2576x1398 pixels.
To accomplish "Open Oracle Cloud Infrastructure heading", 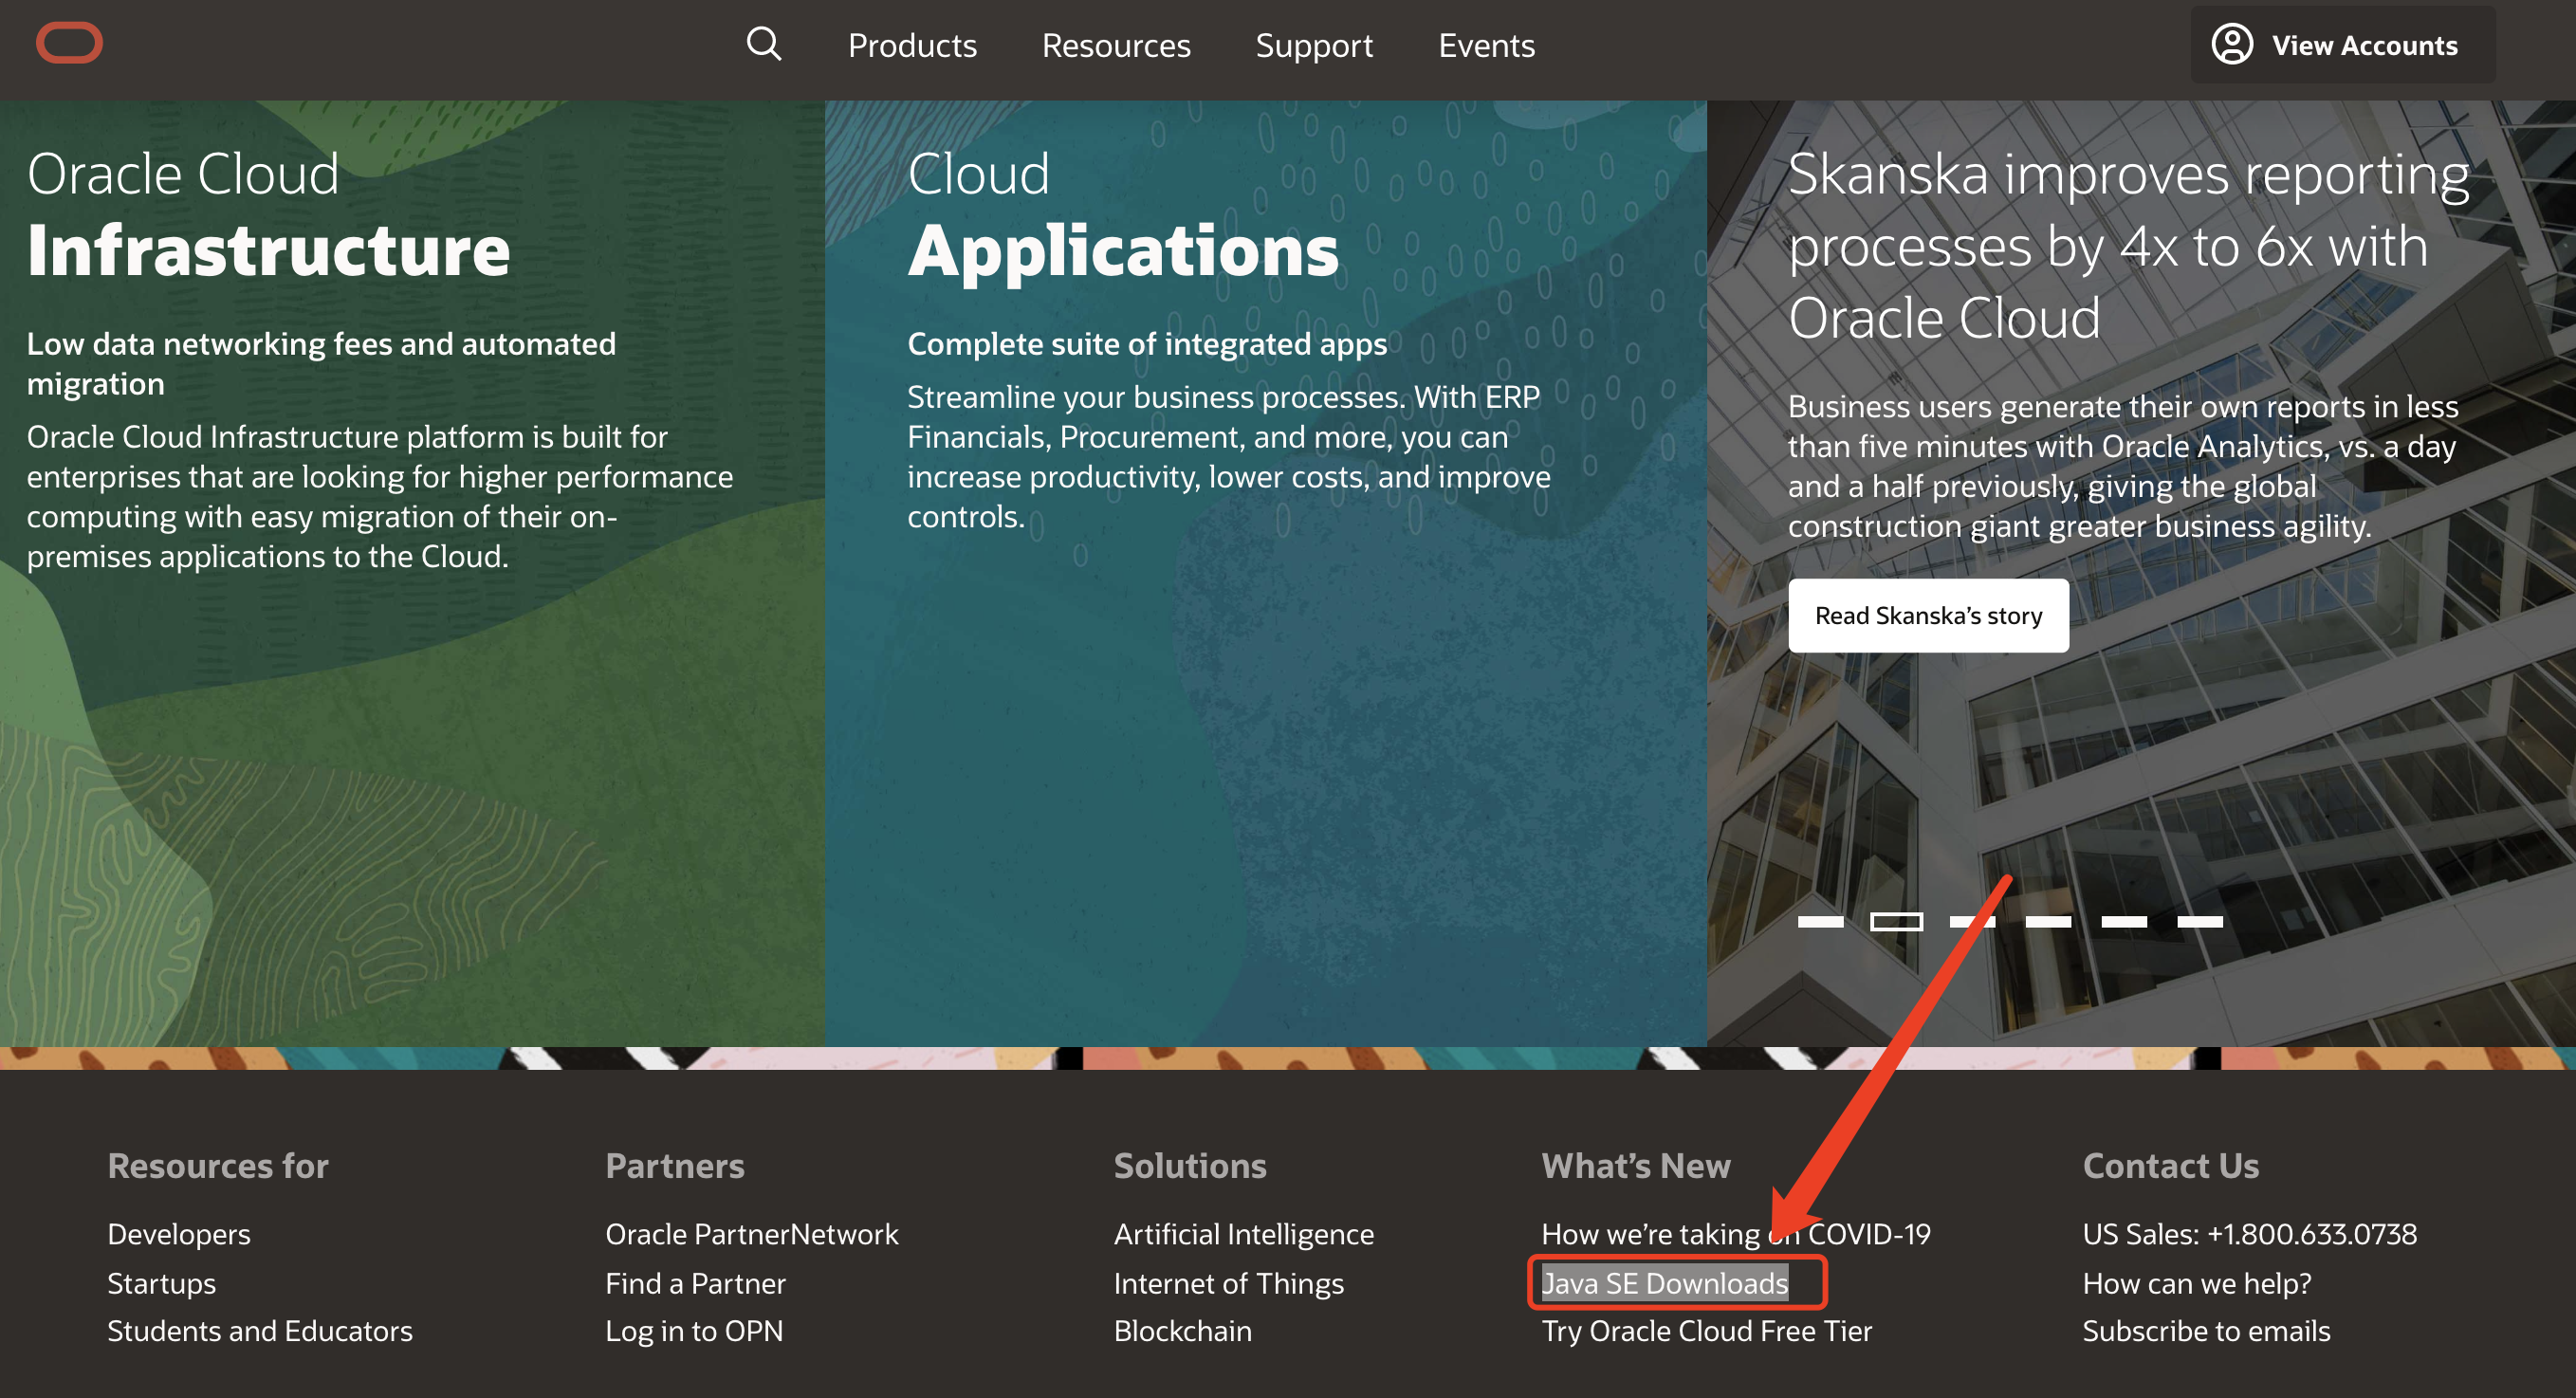I will click(x=268, y=214).
